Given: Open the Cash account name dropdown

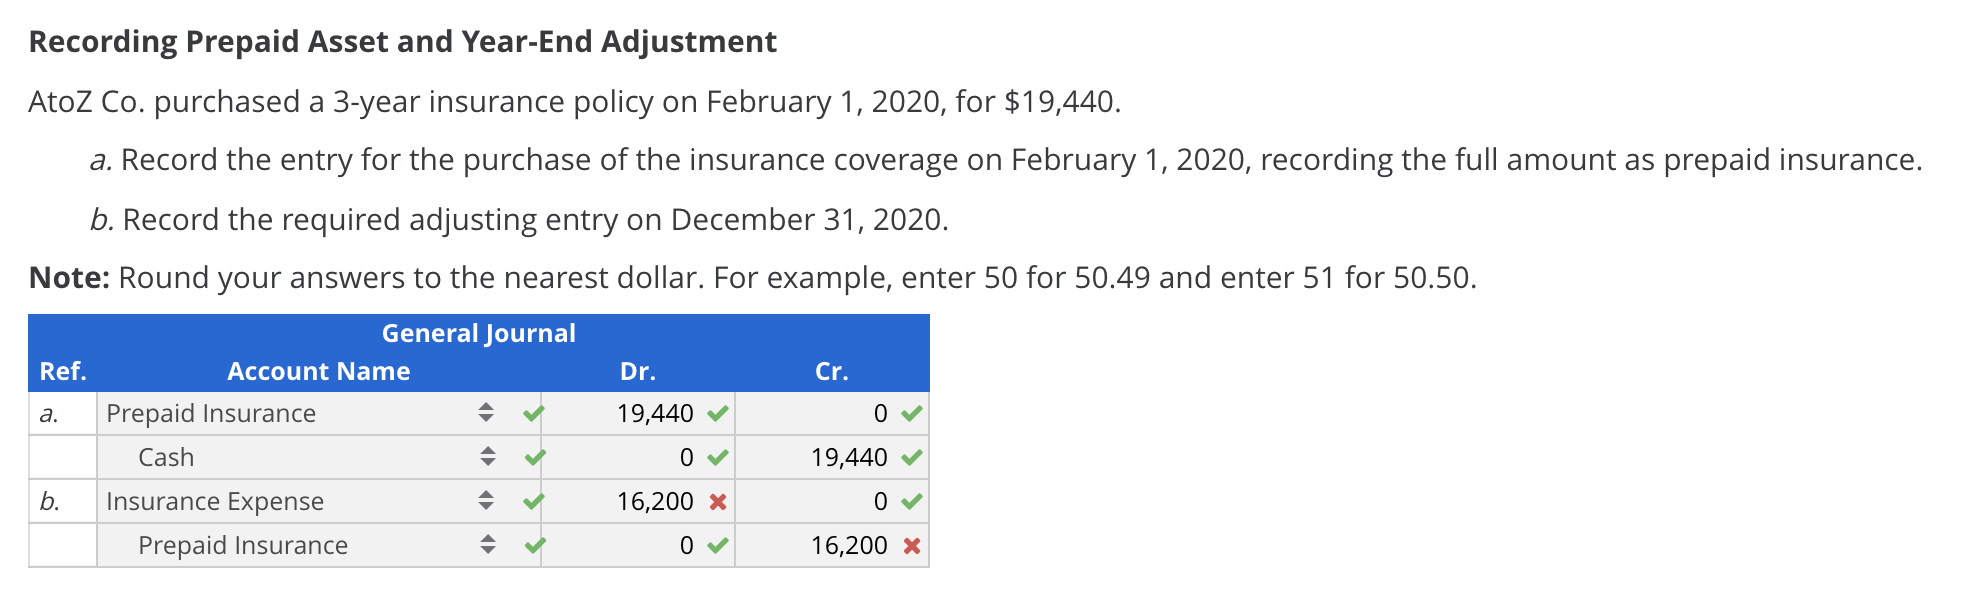Looking at the screenshot, I should (x=487, y=457).
